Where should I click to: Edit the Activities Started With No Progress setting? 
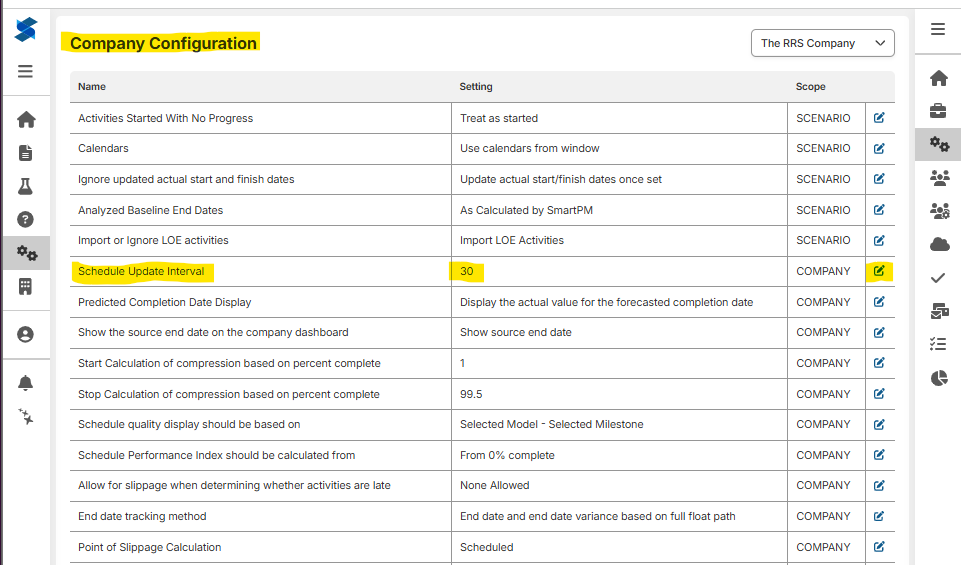point(879,118)
